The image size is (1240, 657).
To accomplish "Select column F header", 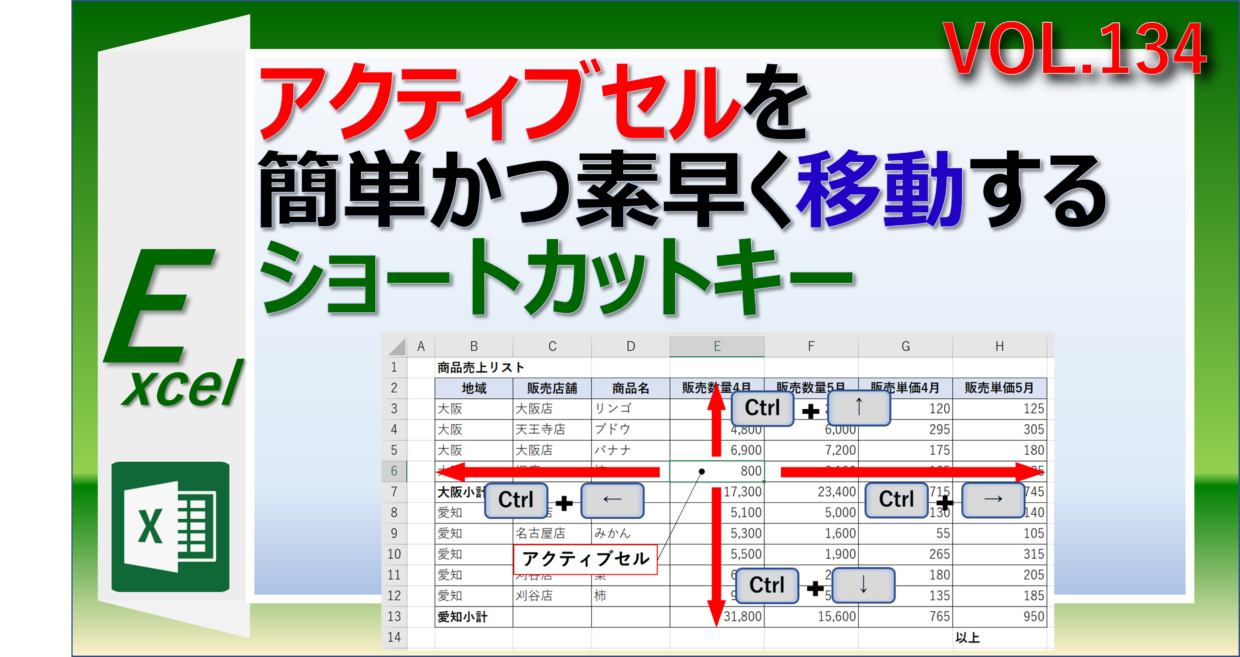I will click(811, 346).
